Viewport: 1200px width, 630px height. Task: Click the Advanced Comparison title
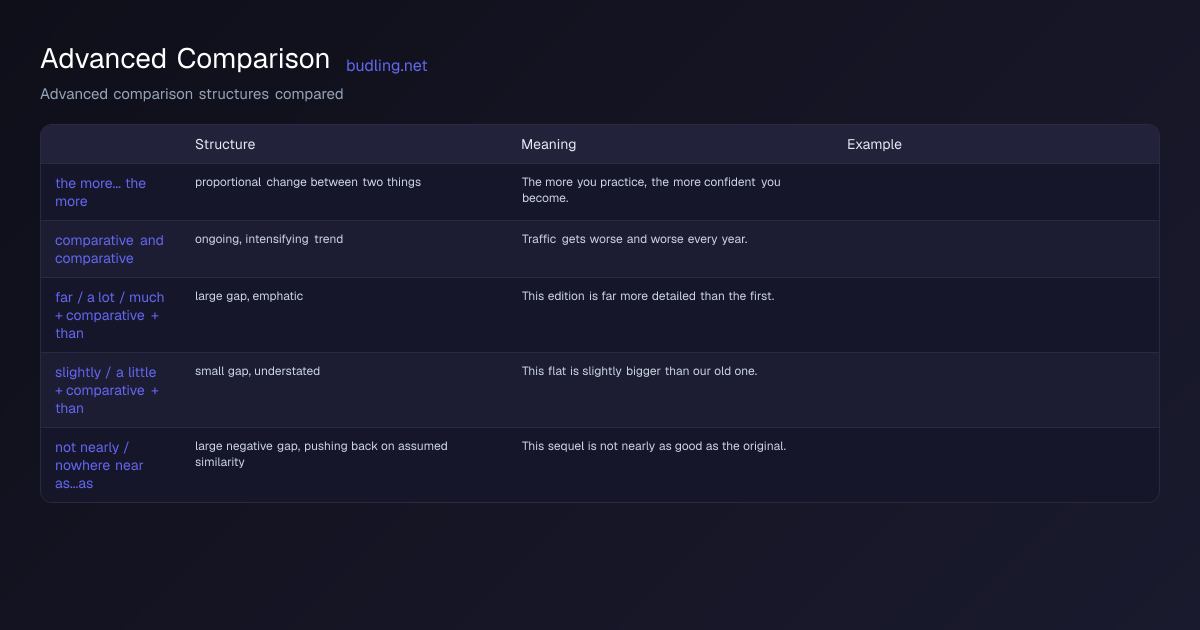(x=185, y=59)
